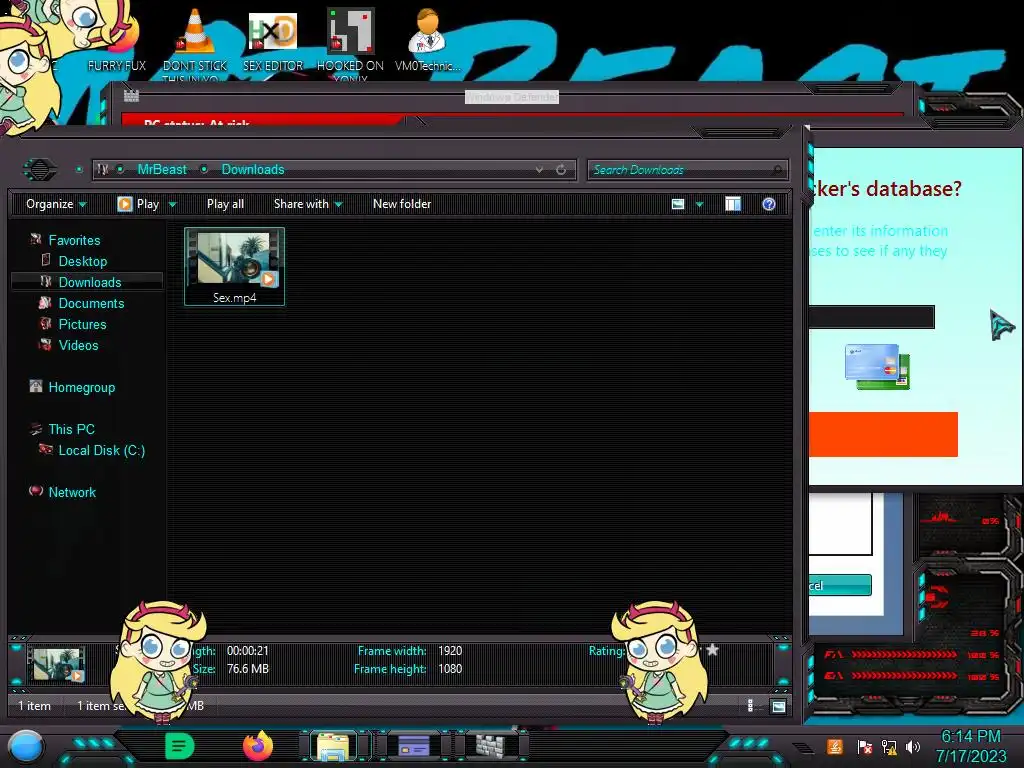1024x768 pixels.
Task: Expand the Play dropdown arrow
Action: pos(172,204)
